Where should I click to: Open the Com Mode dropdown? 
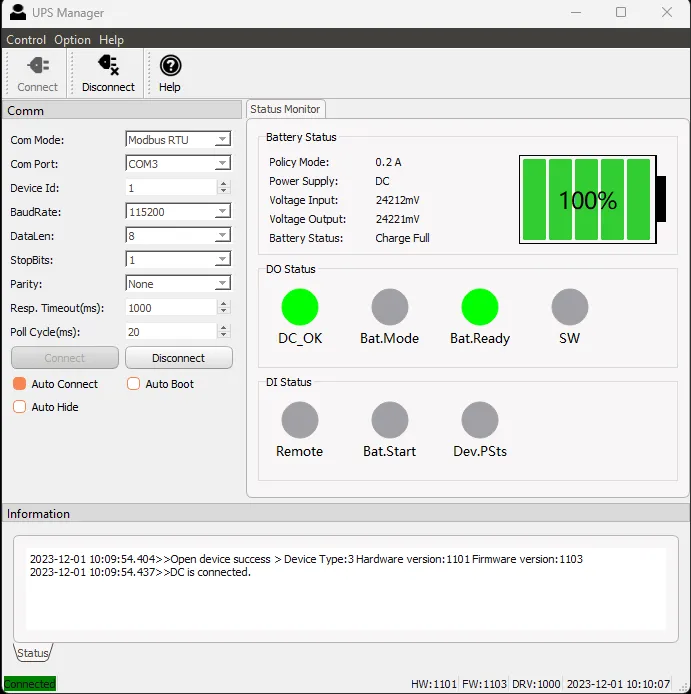tap(178, 139)
